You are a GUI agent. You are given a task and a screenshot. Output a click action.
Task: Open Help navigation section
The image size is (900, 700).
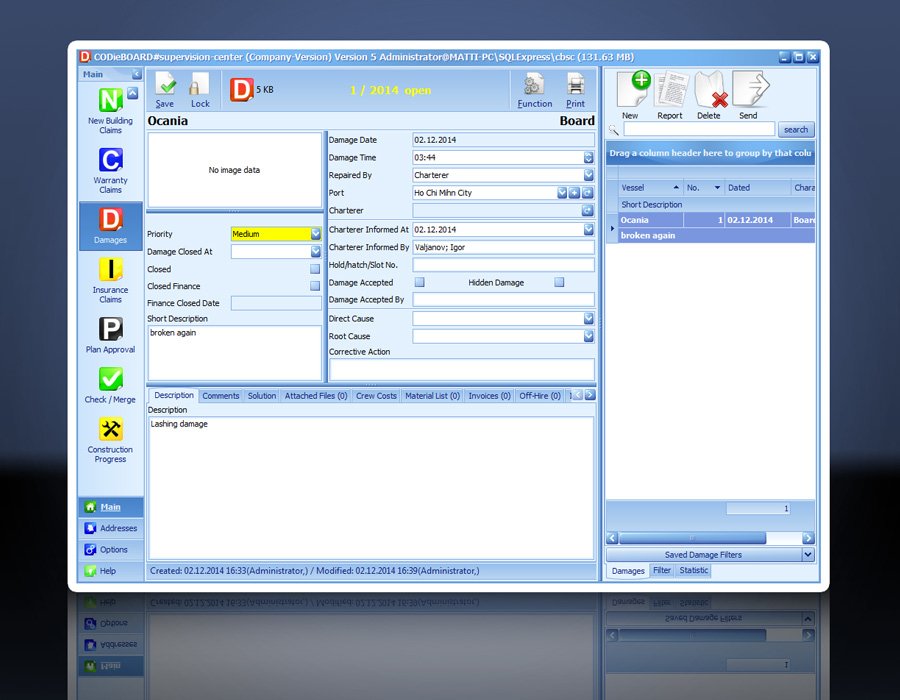coord(110,571)
